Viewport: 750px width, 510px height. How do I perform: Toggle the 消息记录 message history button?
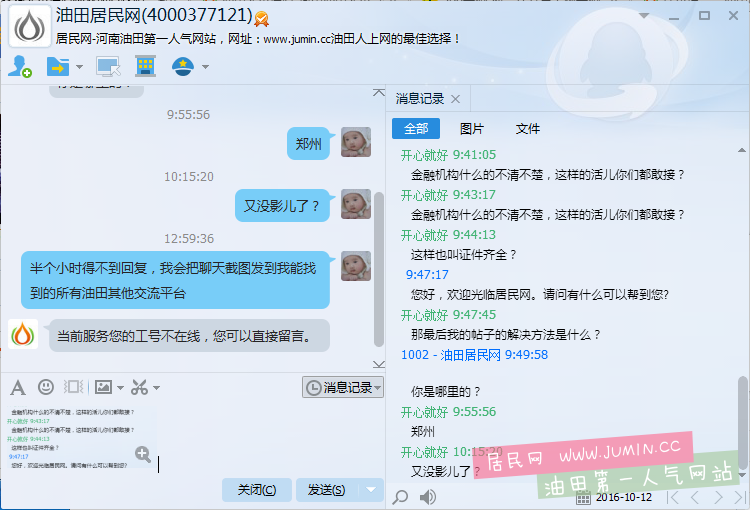click(342, 387)
